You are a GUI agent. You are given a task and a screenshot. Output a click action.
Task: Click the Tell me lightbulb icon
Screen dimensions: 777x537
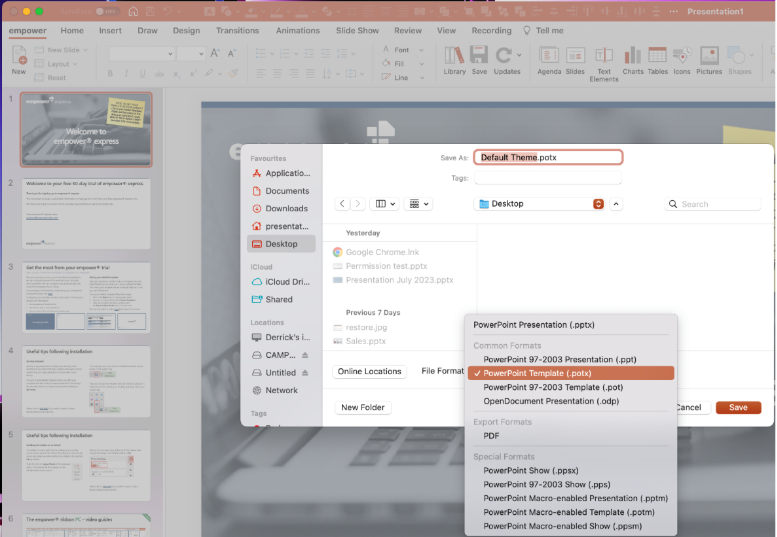click(x=527, y=30)
